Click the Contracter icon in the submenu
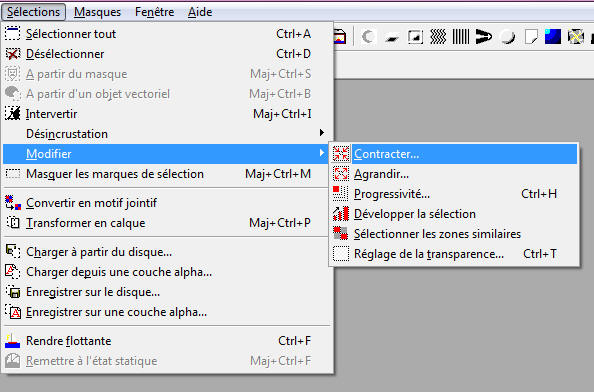This screenshot has width=594, height=392. (341, 154)
